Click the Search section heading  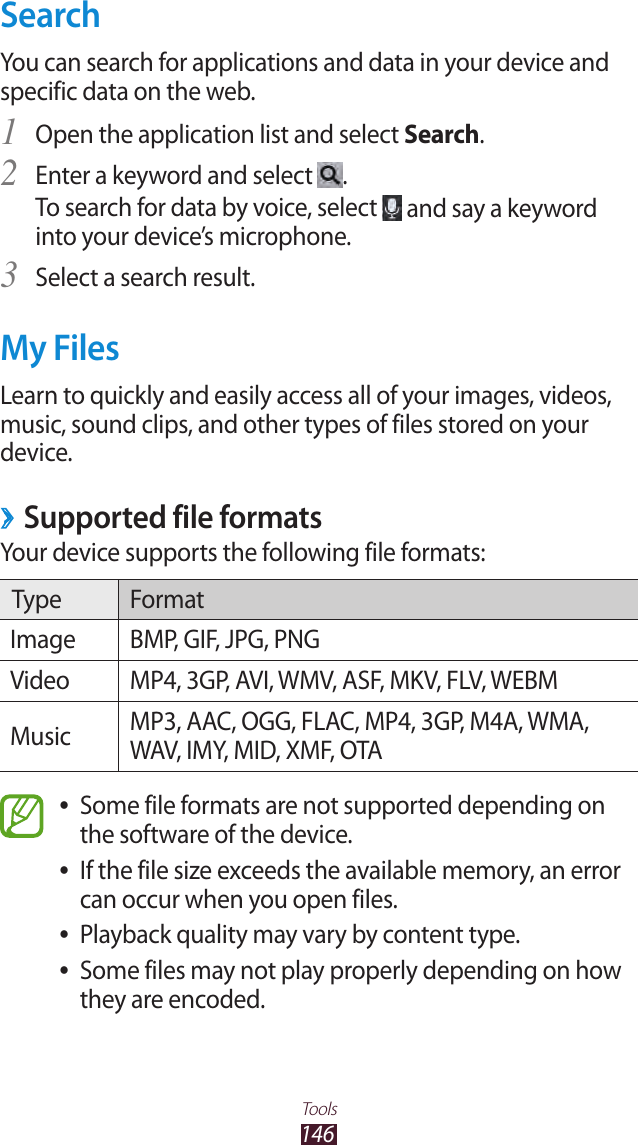tap(51, 17)
